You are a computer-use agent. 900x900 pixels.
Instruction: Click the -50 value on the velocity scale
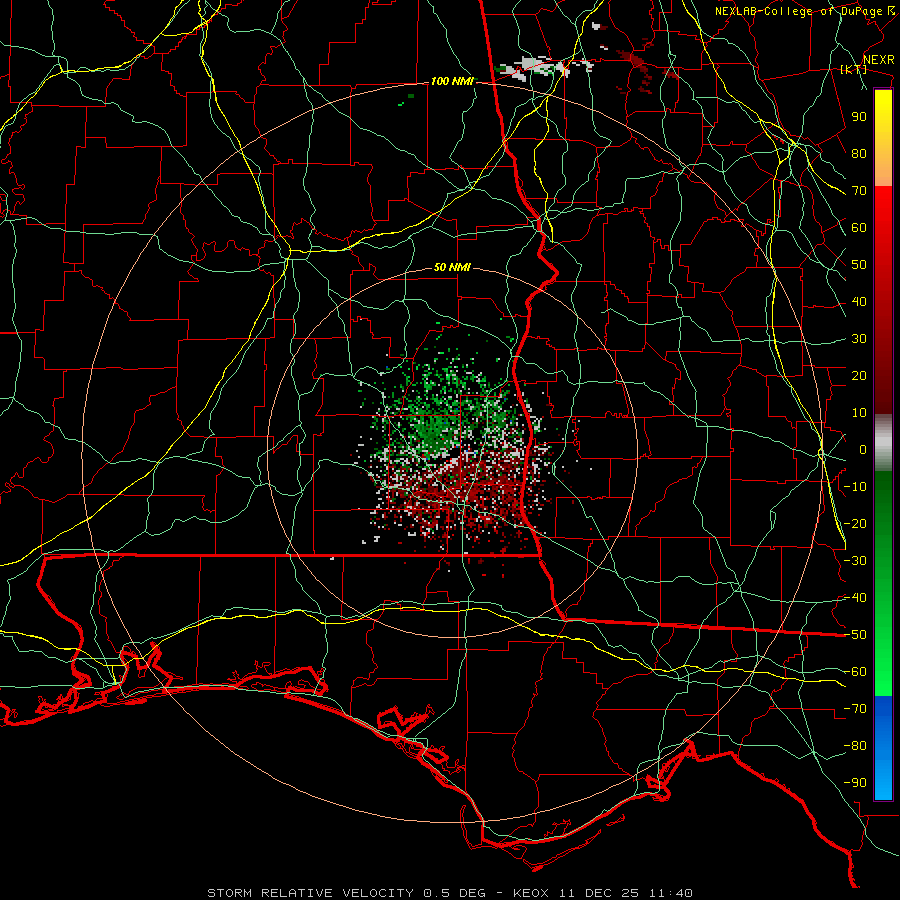(855, 635)
